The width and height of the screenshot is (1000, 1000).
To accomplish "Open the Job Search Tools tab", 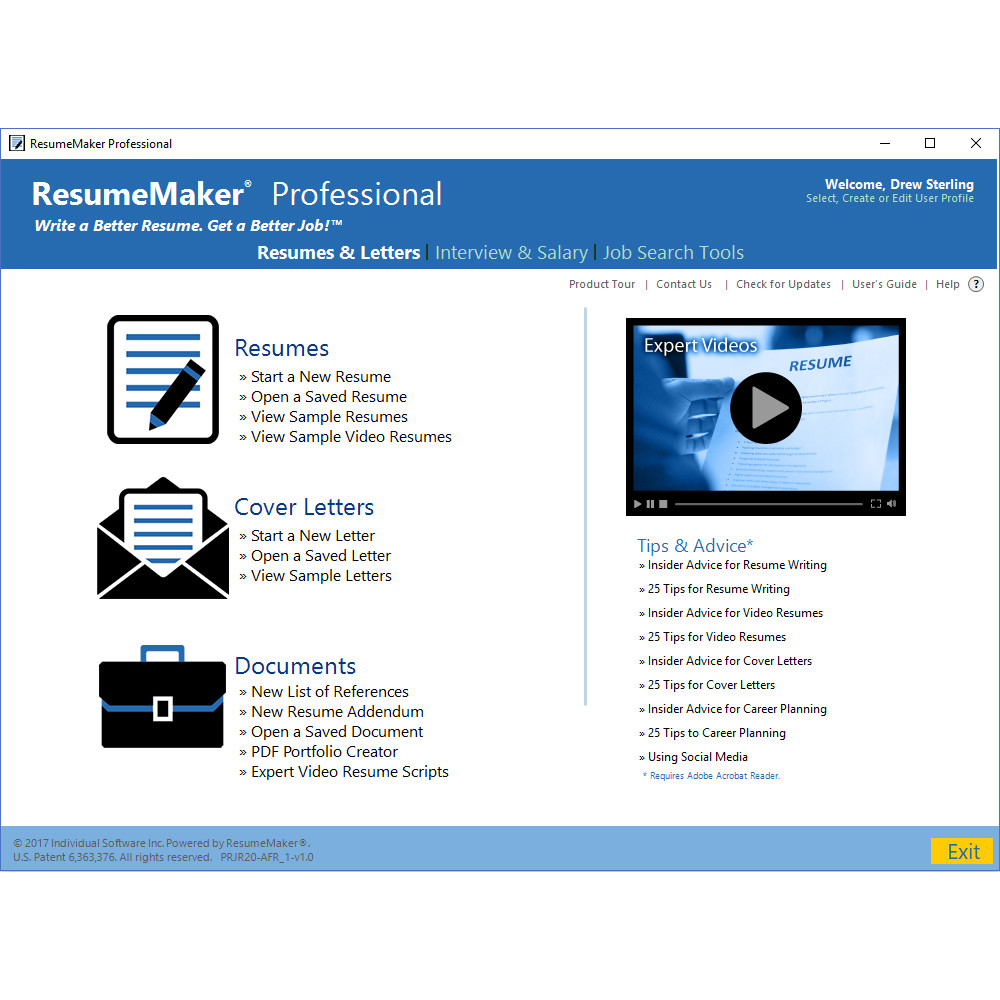I will pyautogui.click(x=673, y=253).
